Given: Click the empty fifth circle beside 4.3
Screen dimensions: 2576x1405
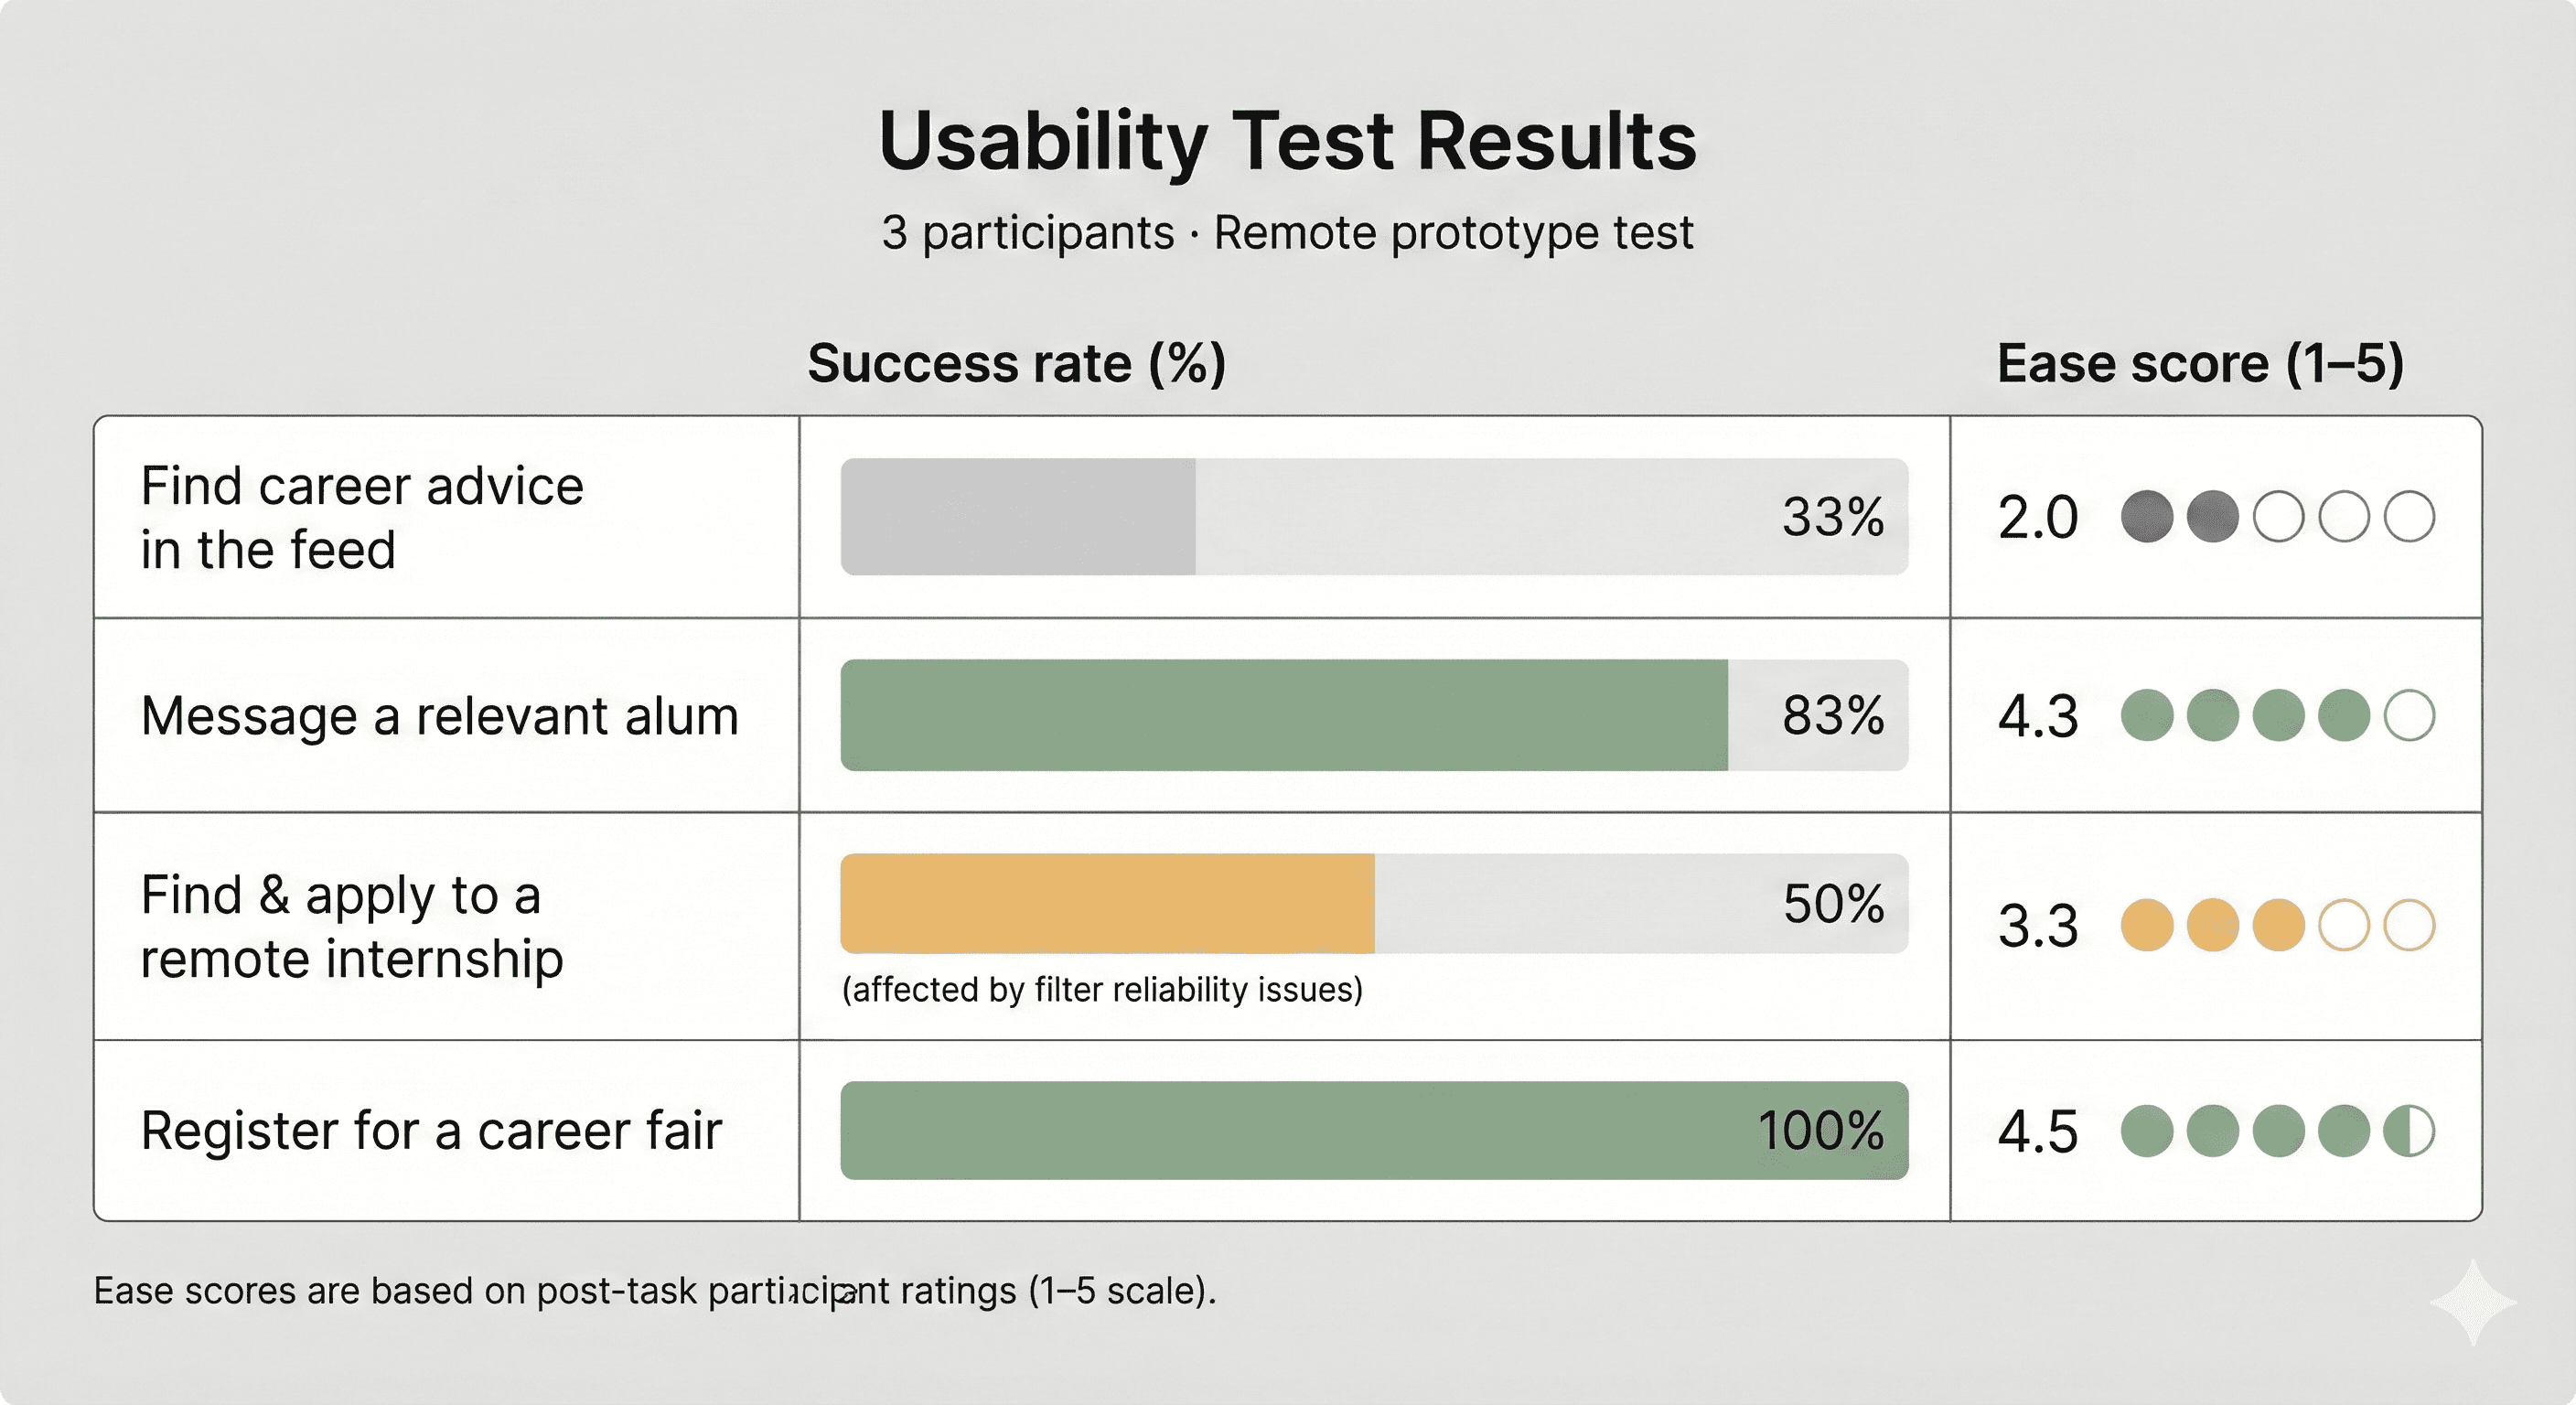Looking at the screenshot, I should pyautogui.click(x=2408, y=716).
